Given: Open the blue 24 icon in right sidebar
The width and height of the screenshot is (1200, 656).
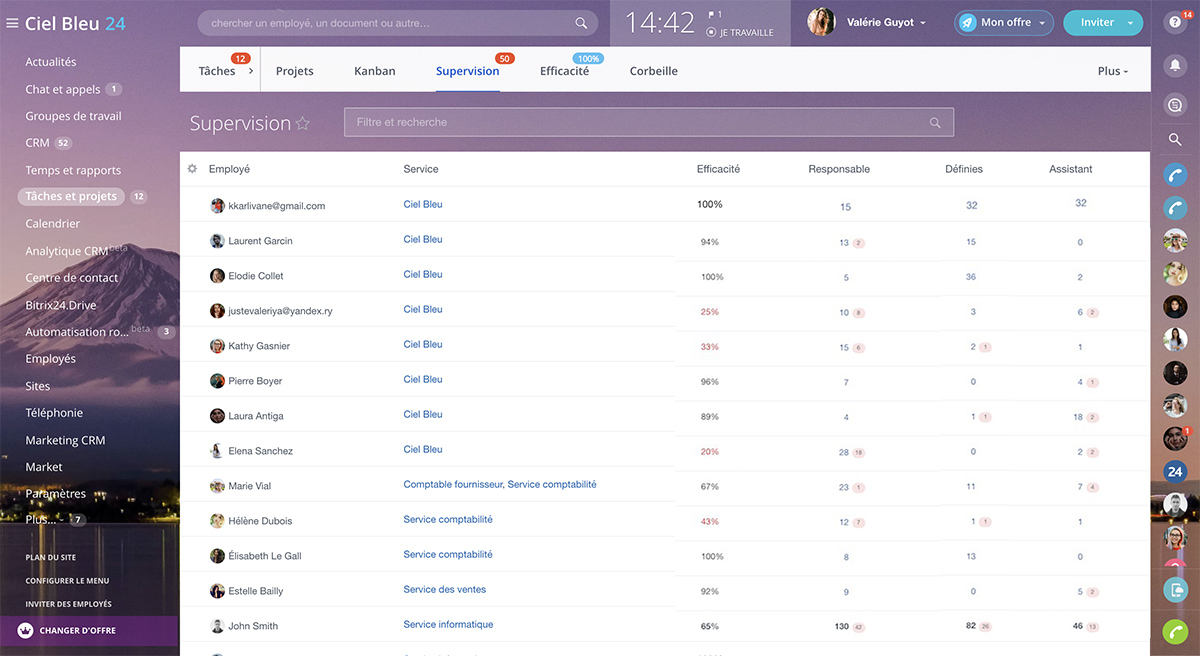Looking at the screenshot, I should click(1175, 471).
